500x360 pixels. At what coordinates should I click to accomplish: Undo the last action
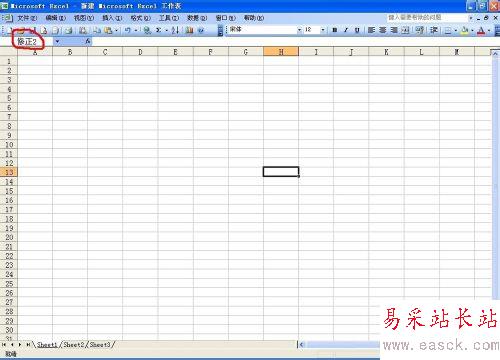point(128,30)
